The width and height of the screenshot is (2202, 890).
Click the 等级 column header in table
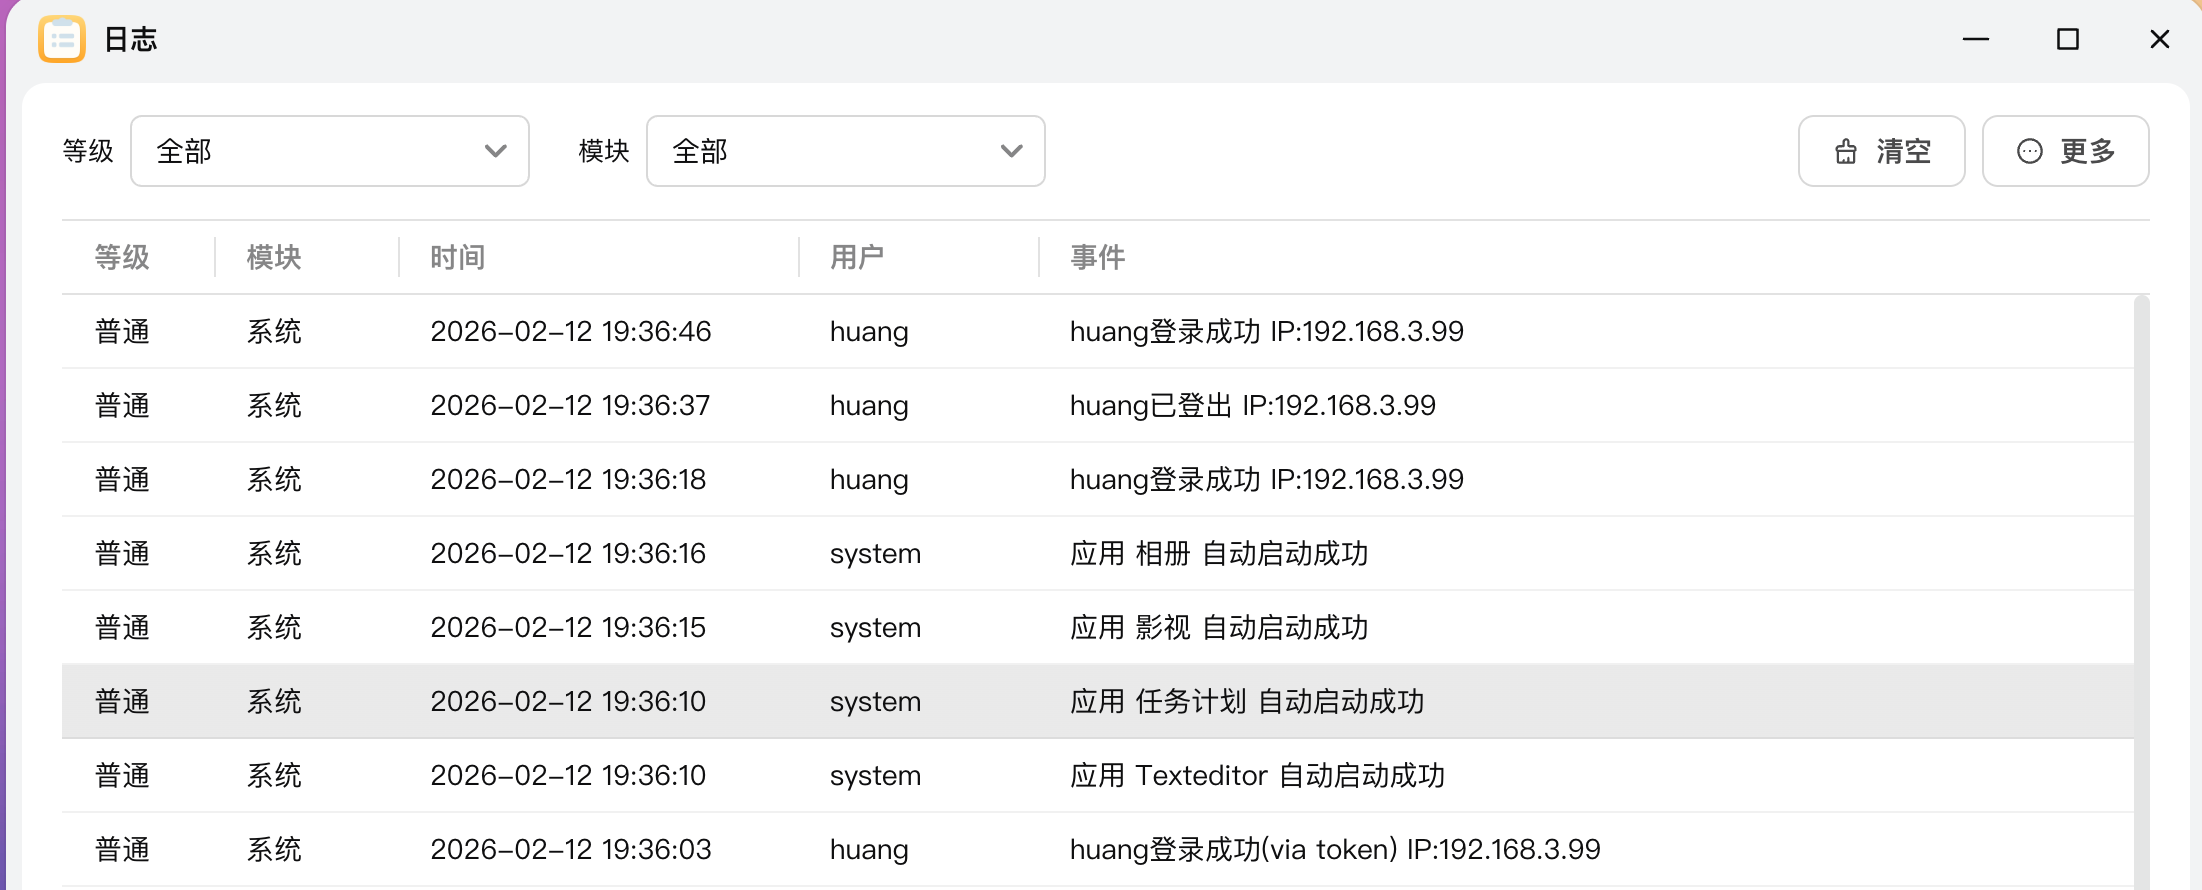[122, 258]
